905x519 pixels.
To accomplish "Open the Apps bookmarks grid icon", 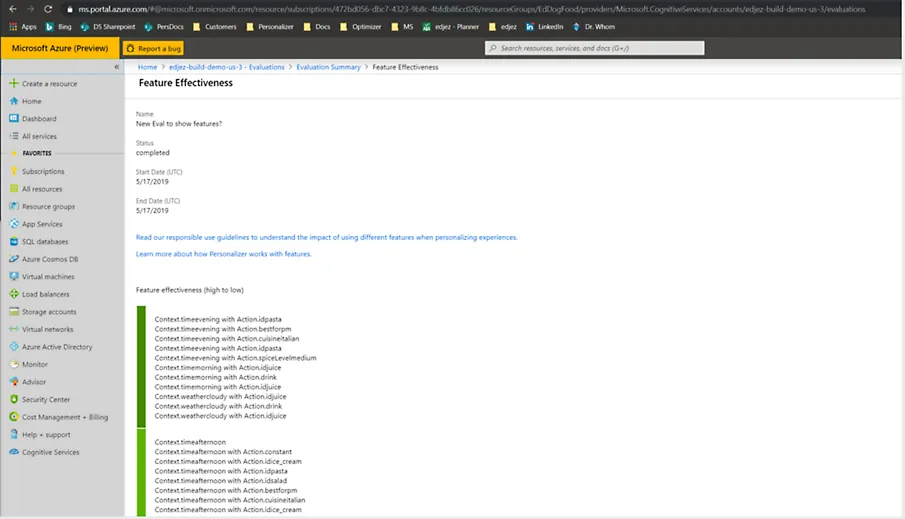I will pyautogui.click(x=13, y=27).
